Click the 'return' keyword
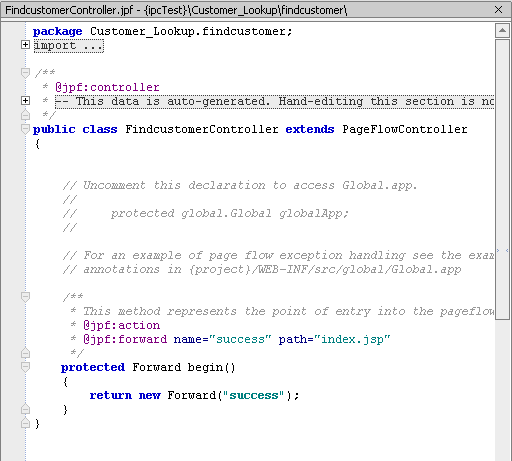Screen dimensions: 512x461 [x=111, y=395]
